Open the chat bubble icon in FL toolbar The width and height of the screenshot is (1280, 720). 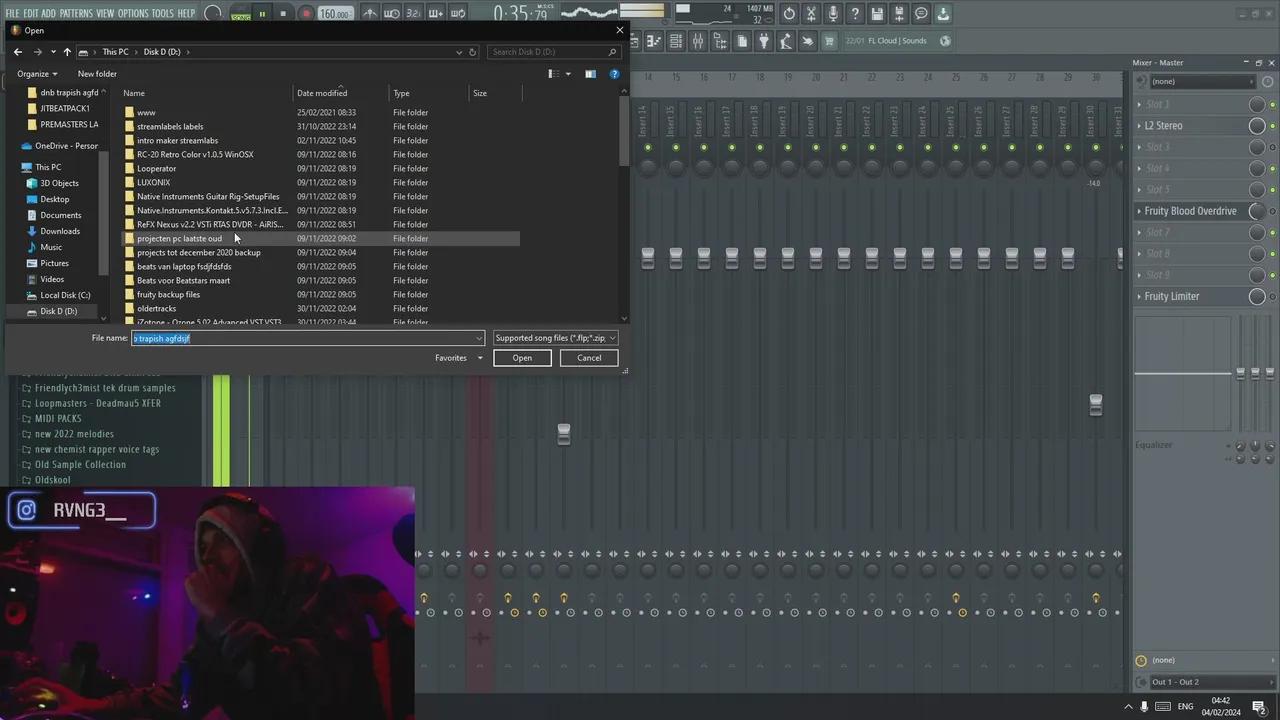pos(921,14)
